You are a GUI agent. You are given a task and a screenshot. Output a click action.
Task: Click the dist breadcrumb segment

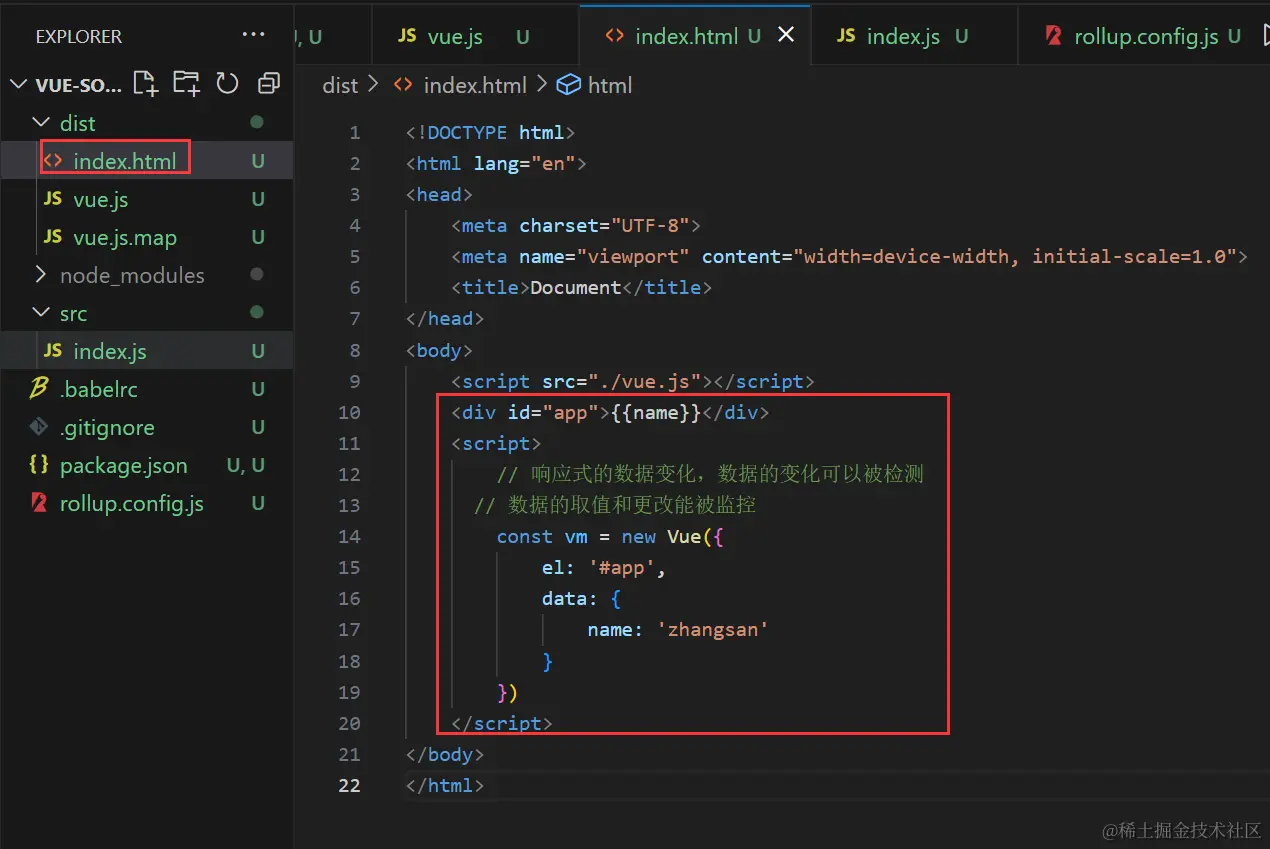point(340,85)
